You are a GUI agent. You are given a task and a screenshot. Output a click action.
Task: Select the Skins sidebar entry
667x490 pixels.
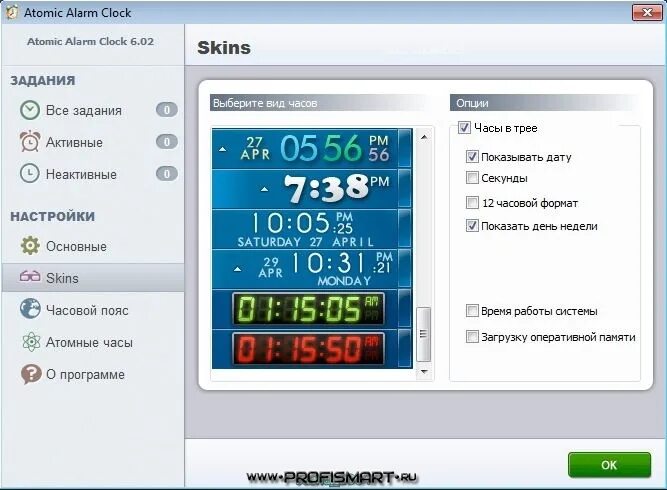coord(93,278)
